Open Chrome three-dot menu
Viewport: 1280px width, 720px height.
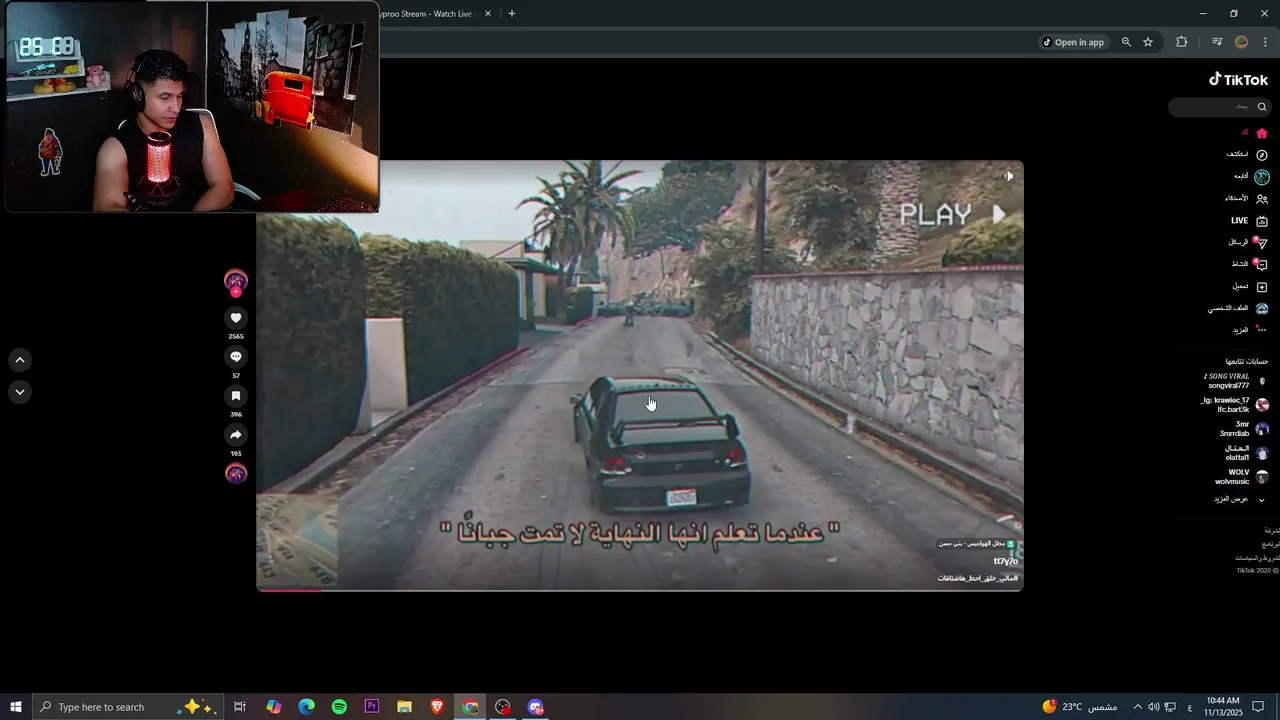[x=1266, y=42]
